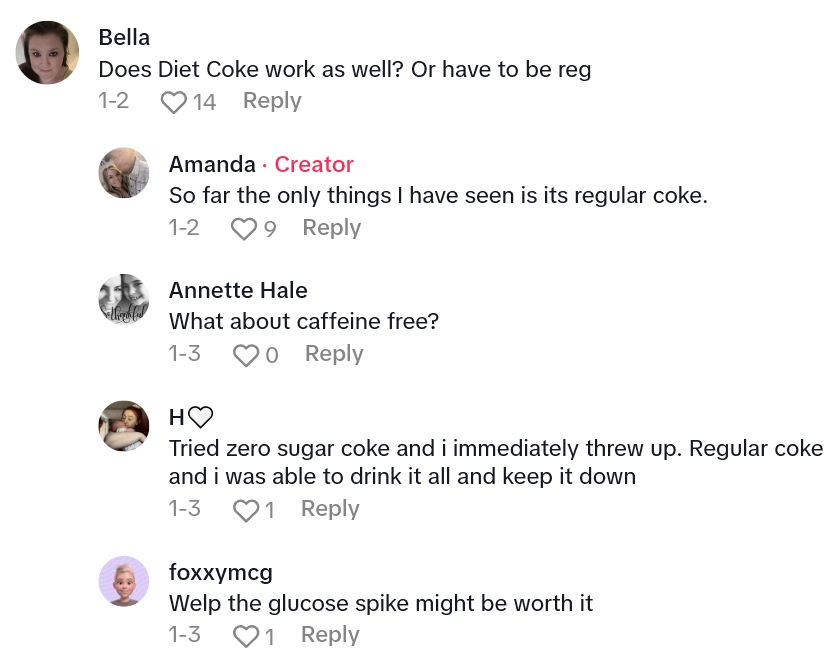Screen dimensions: 840x666
Task: Visit Bella's profile via username
Action: click(x=124, y=38)
